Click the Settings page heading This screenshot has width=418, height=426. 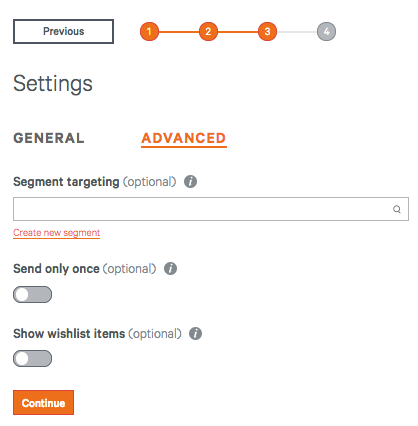pyautogui.click(x=53, y=83)
